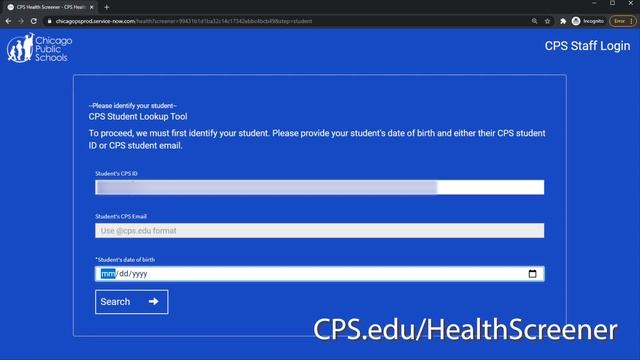The width and height of the screenshot is (640, 360).
Task: Close the CPS Health Screener tab
Action: 91,7
